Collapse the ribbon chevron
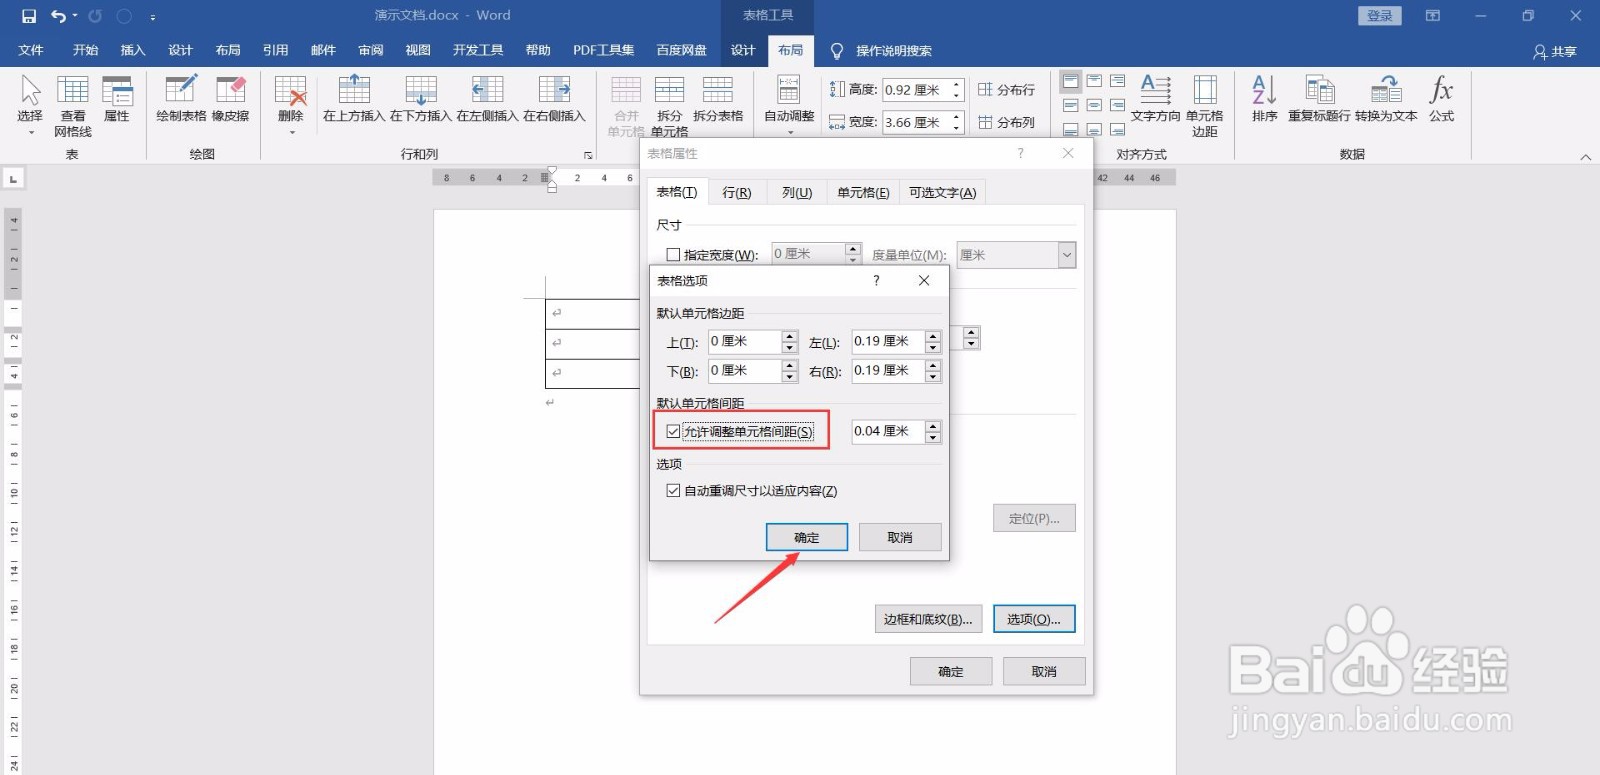1600x775 pixels. [x=1585, y=157]
